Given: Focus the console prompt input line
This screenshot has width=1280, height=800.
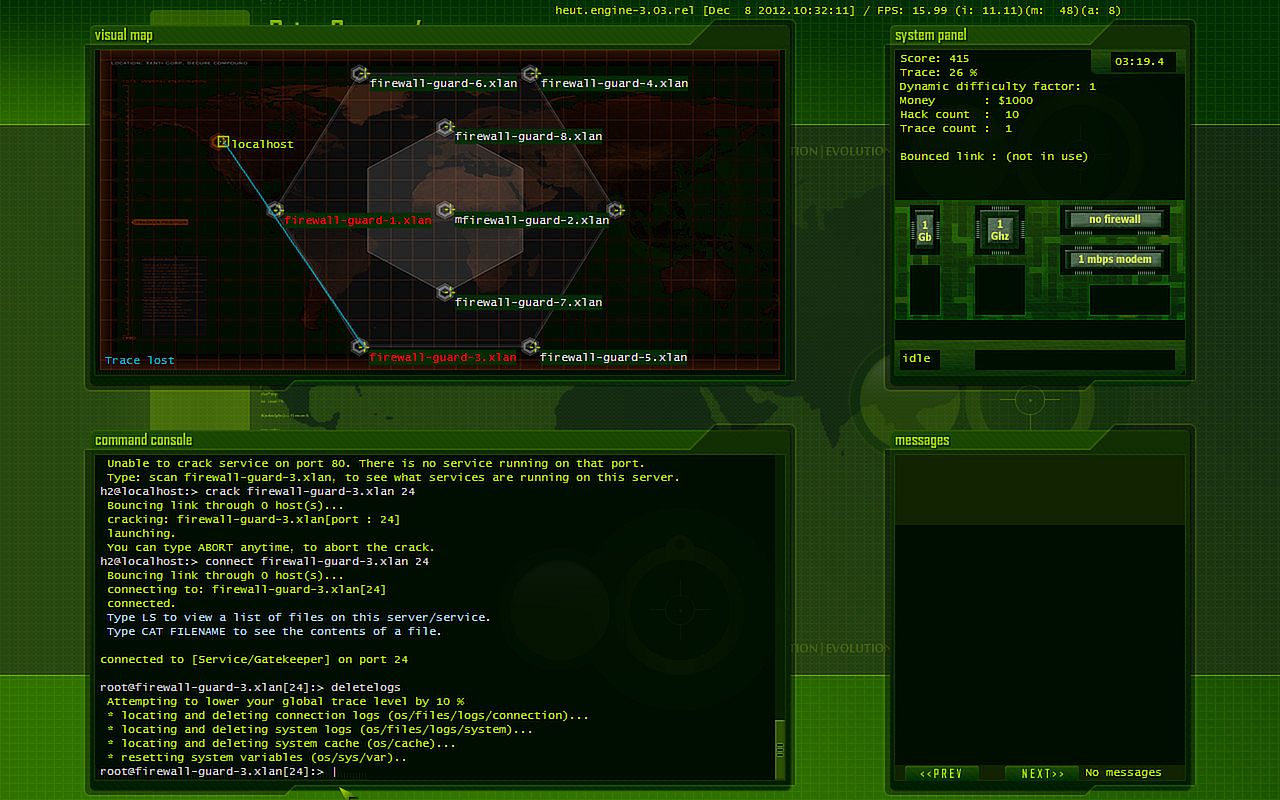Looking at the screenshot, I should tap(500, 772).
